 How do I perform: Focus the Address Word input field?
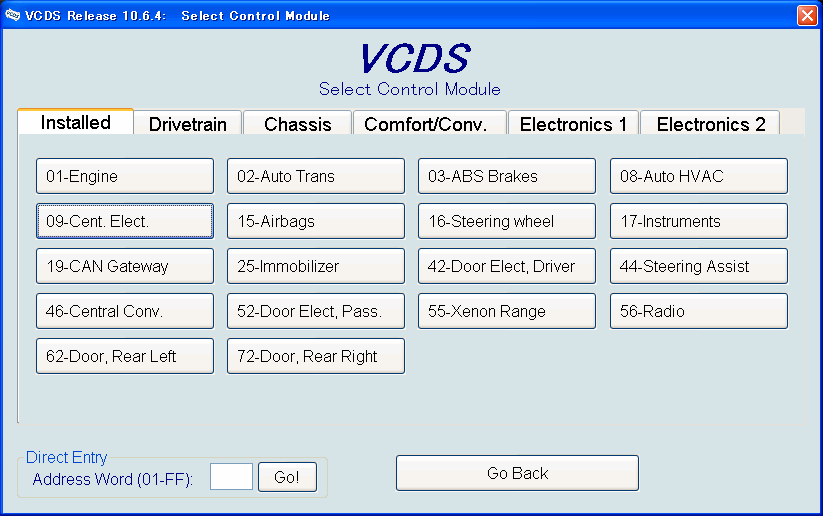coord(231,477)
